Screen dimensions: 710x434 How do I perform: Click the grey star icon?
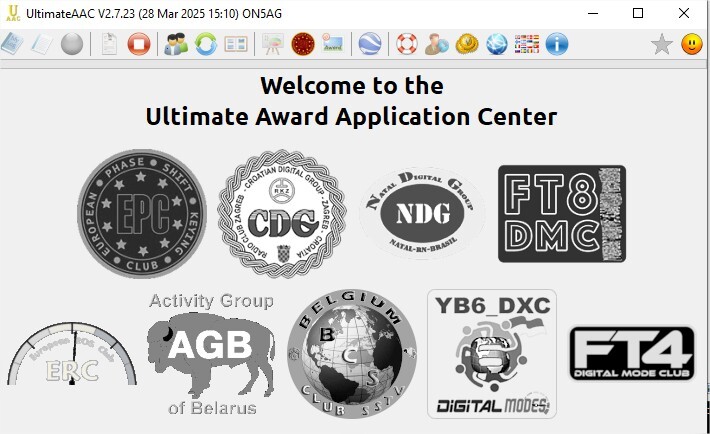coord(662,44)
